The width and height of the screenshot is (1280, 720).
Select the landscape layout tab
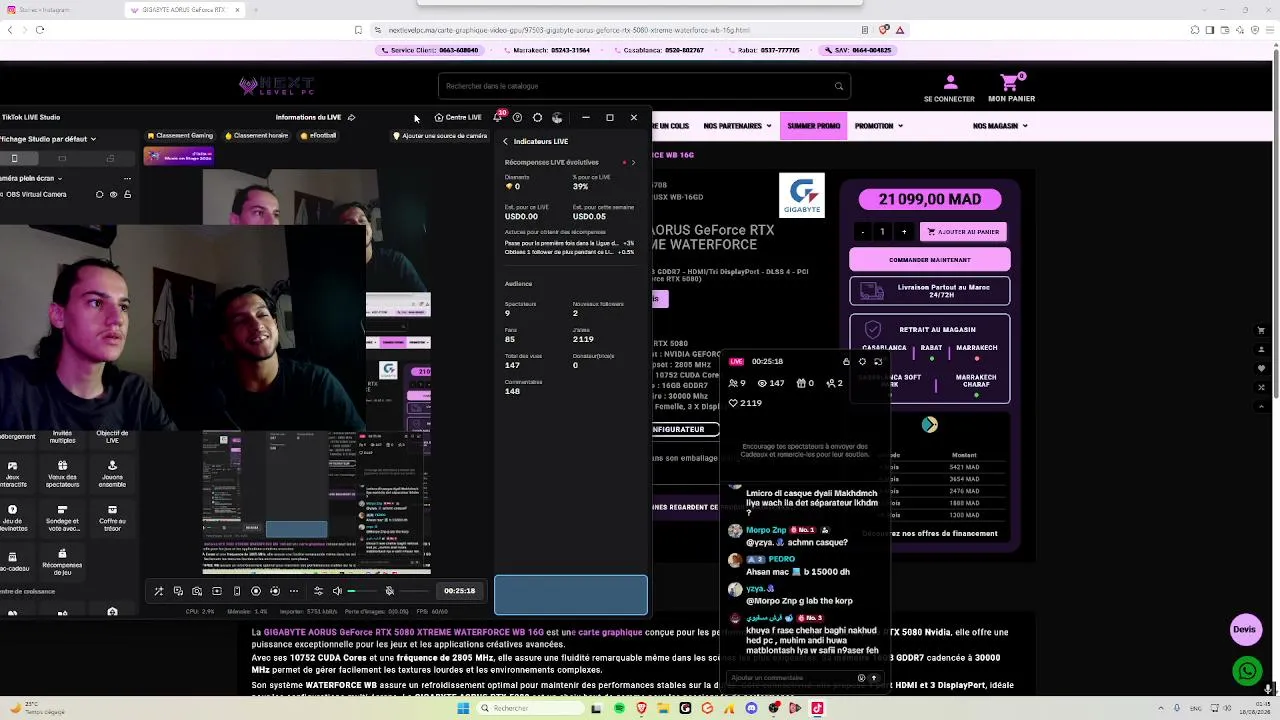[62, 158]
